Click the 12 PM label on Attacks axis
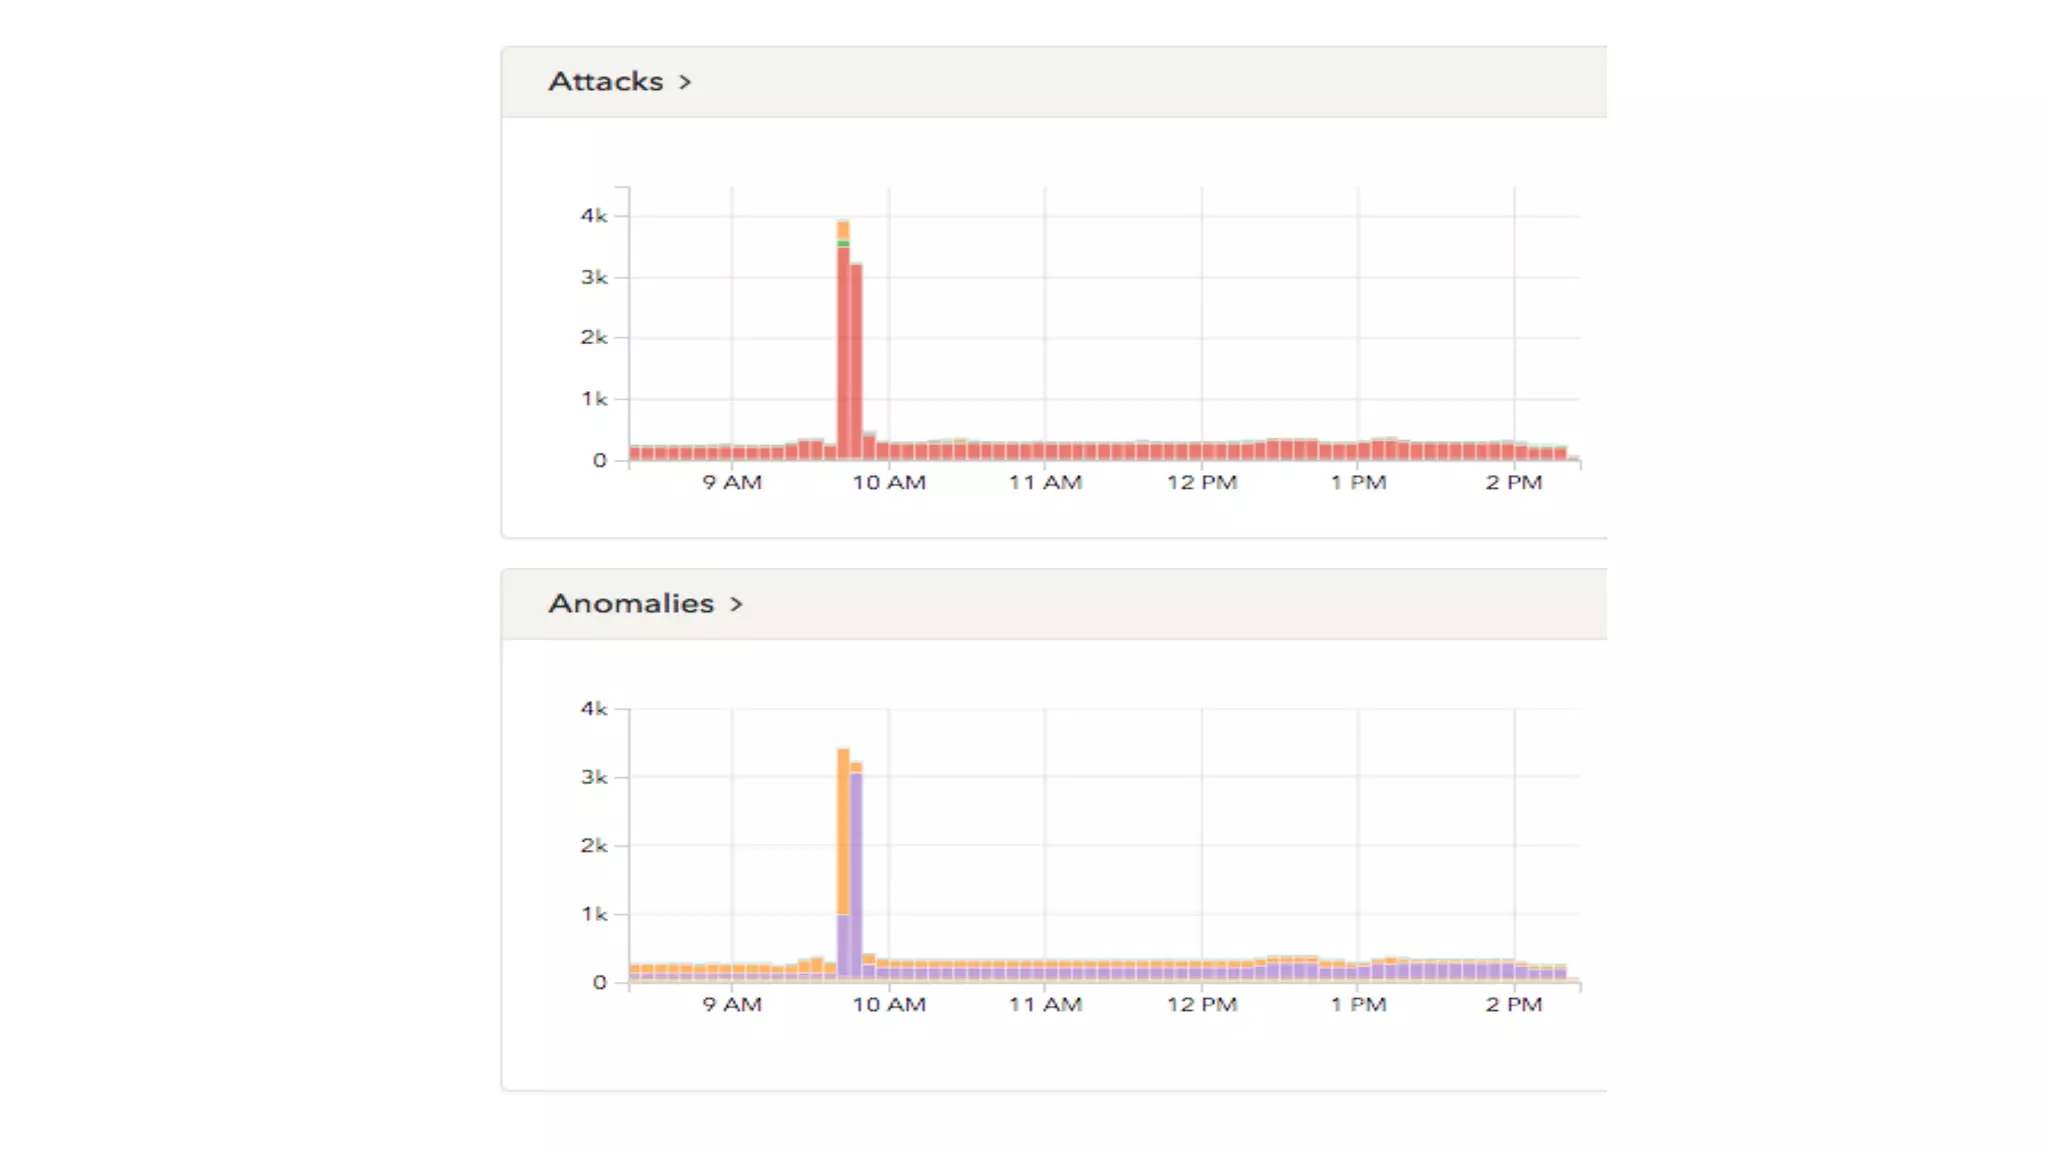The height and width of the screenshot is (1152, 2048). pyautogui.click(x=1201, y=482)
